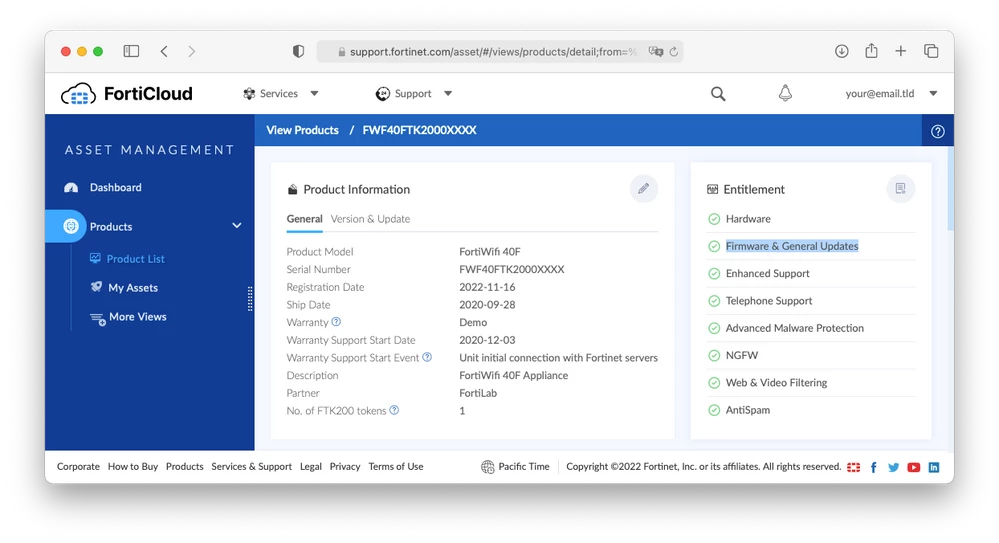Click the Hardware entitlement row

point(811,219)
